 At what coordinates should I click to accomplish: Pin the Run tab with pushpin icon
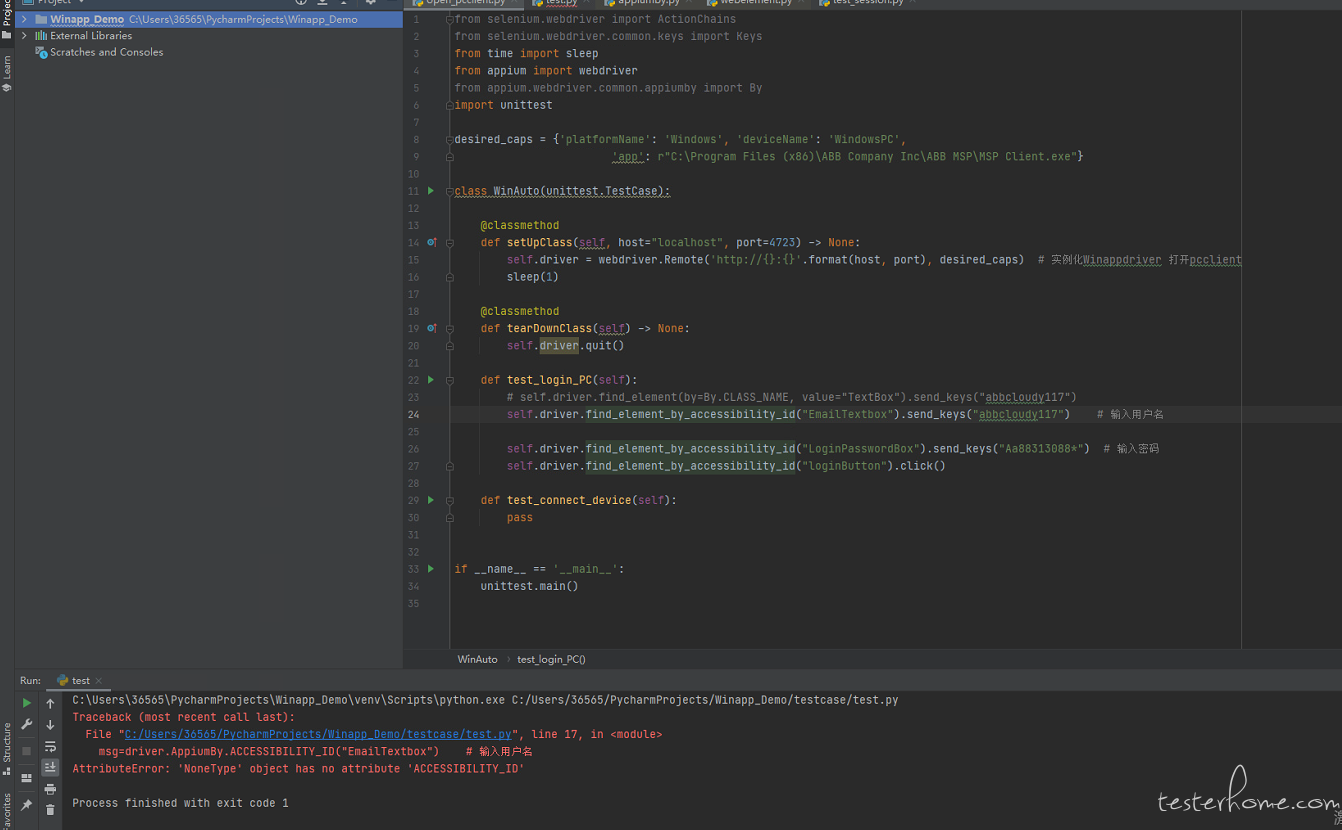click(x=27, y=805)
